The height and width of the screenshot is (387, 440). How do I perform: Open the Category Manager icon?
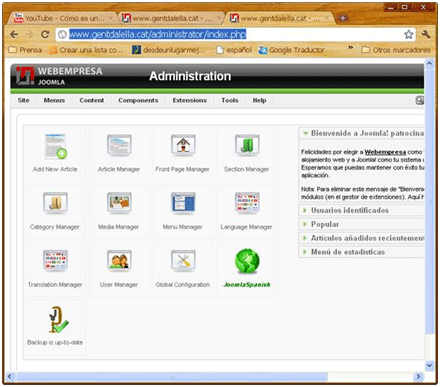(55, 203)
